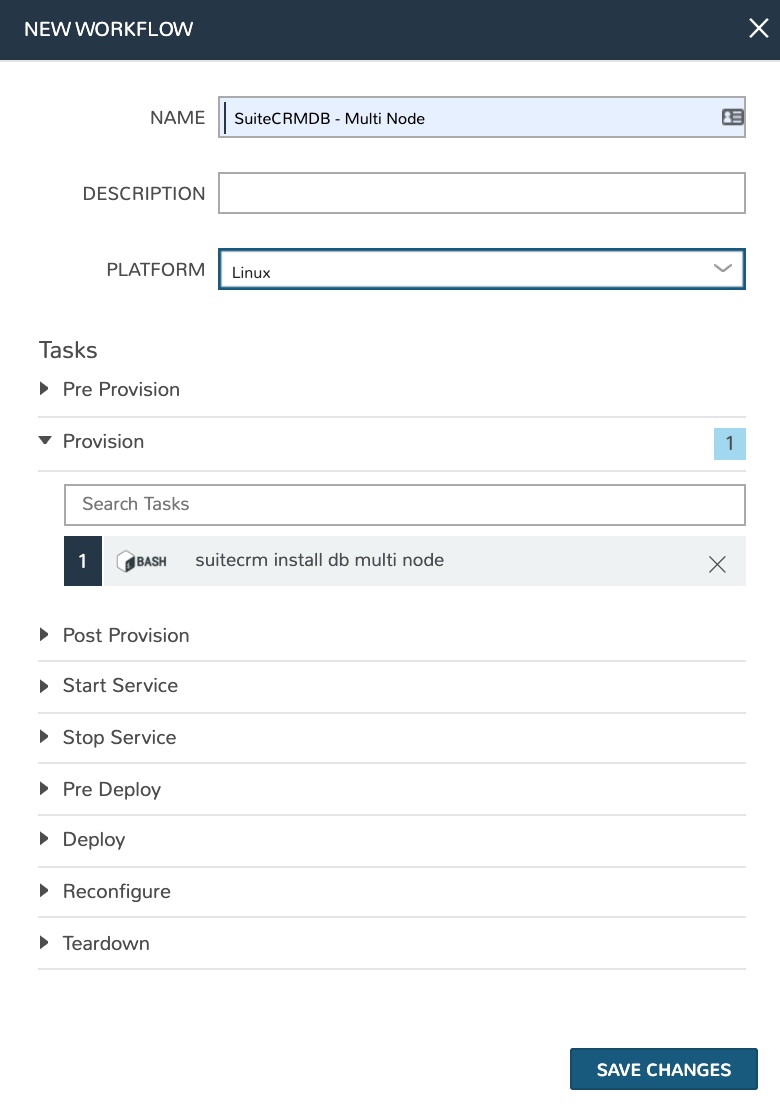Image resolution: width=780 pixels, height=1112 pixels.
Task: Collapse the Provision section
Action: (x=103, y=441)
